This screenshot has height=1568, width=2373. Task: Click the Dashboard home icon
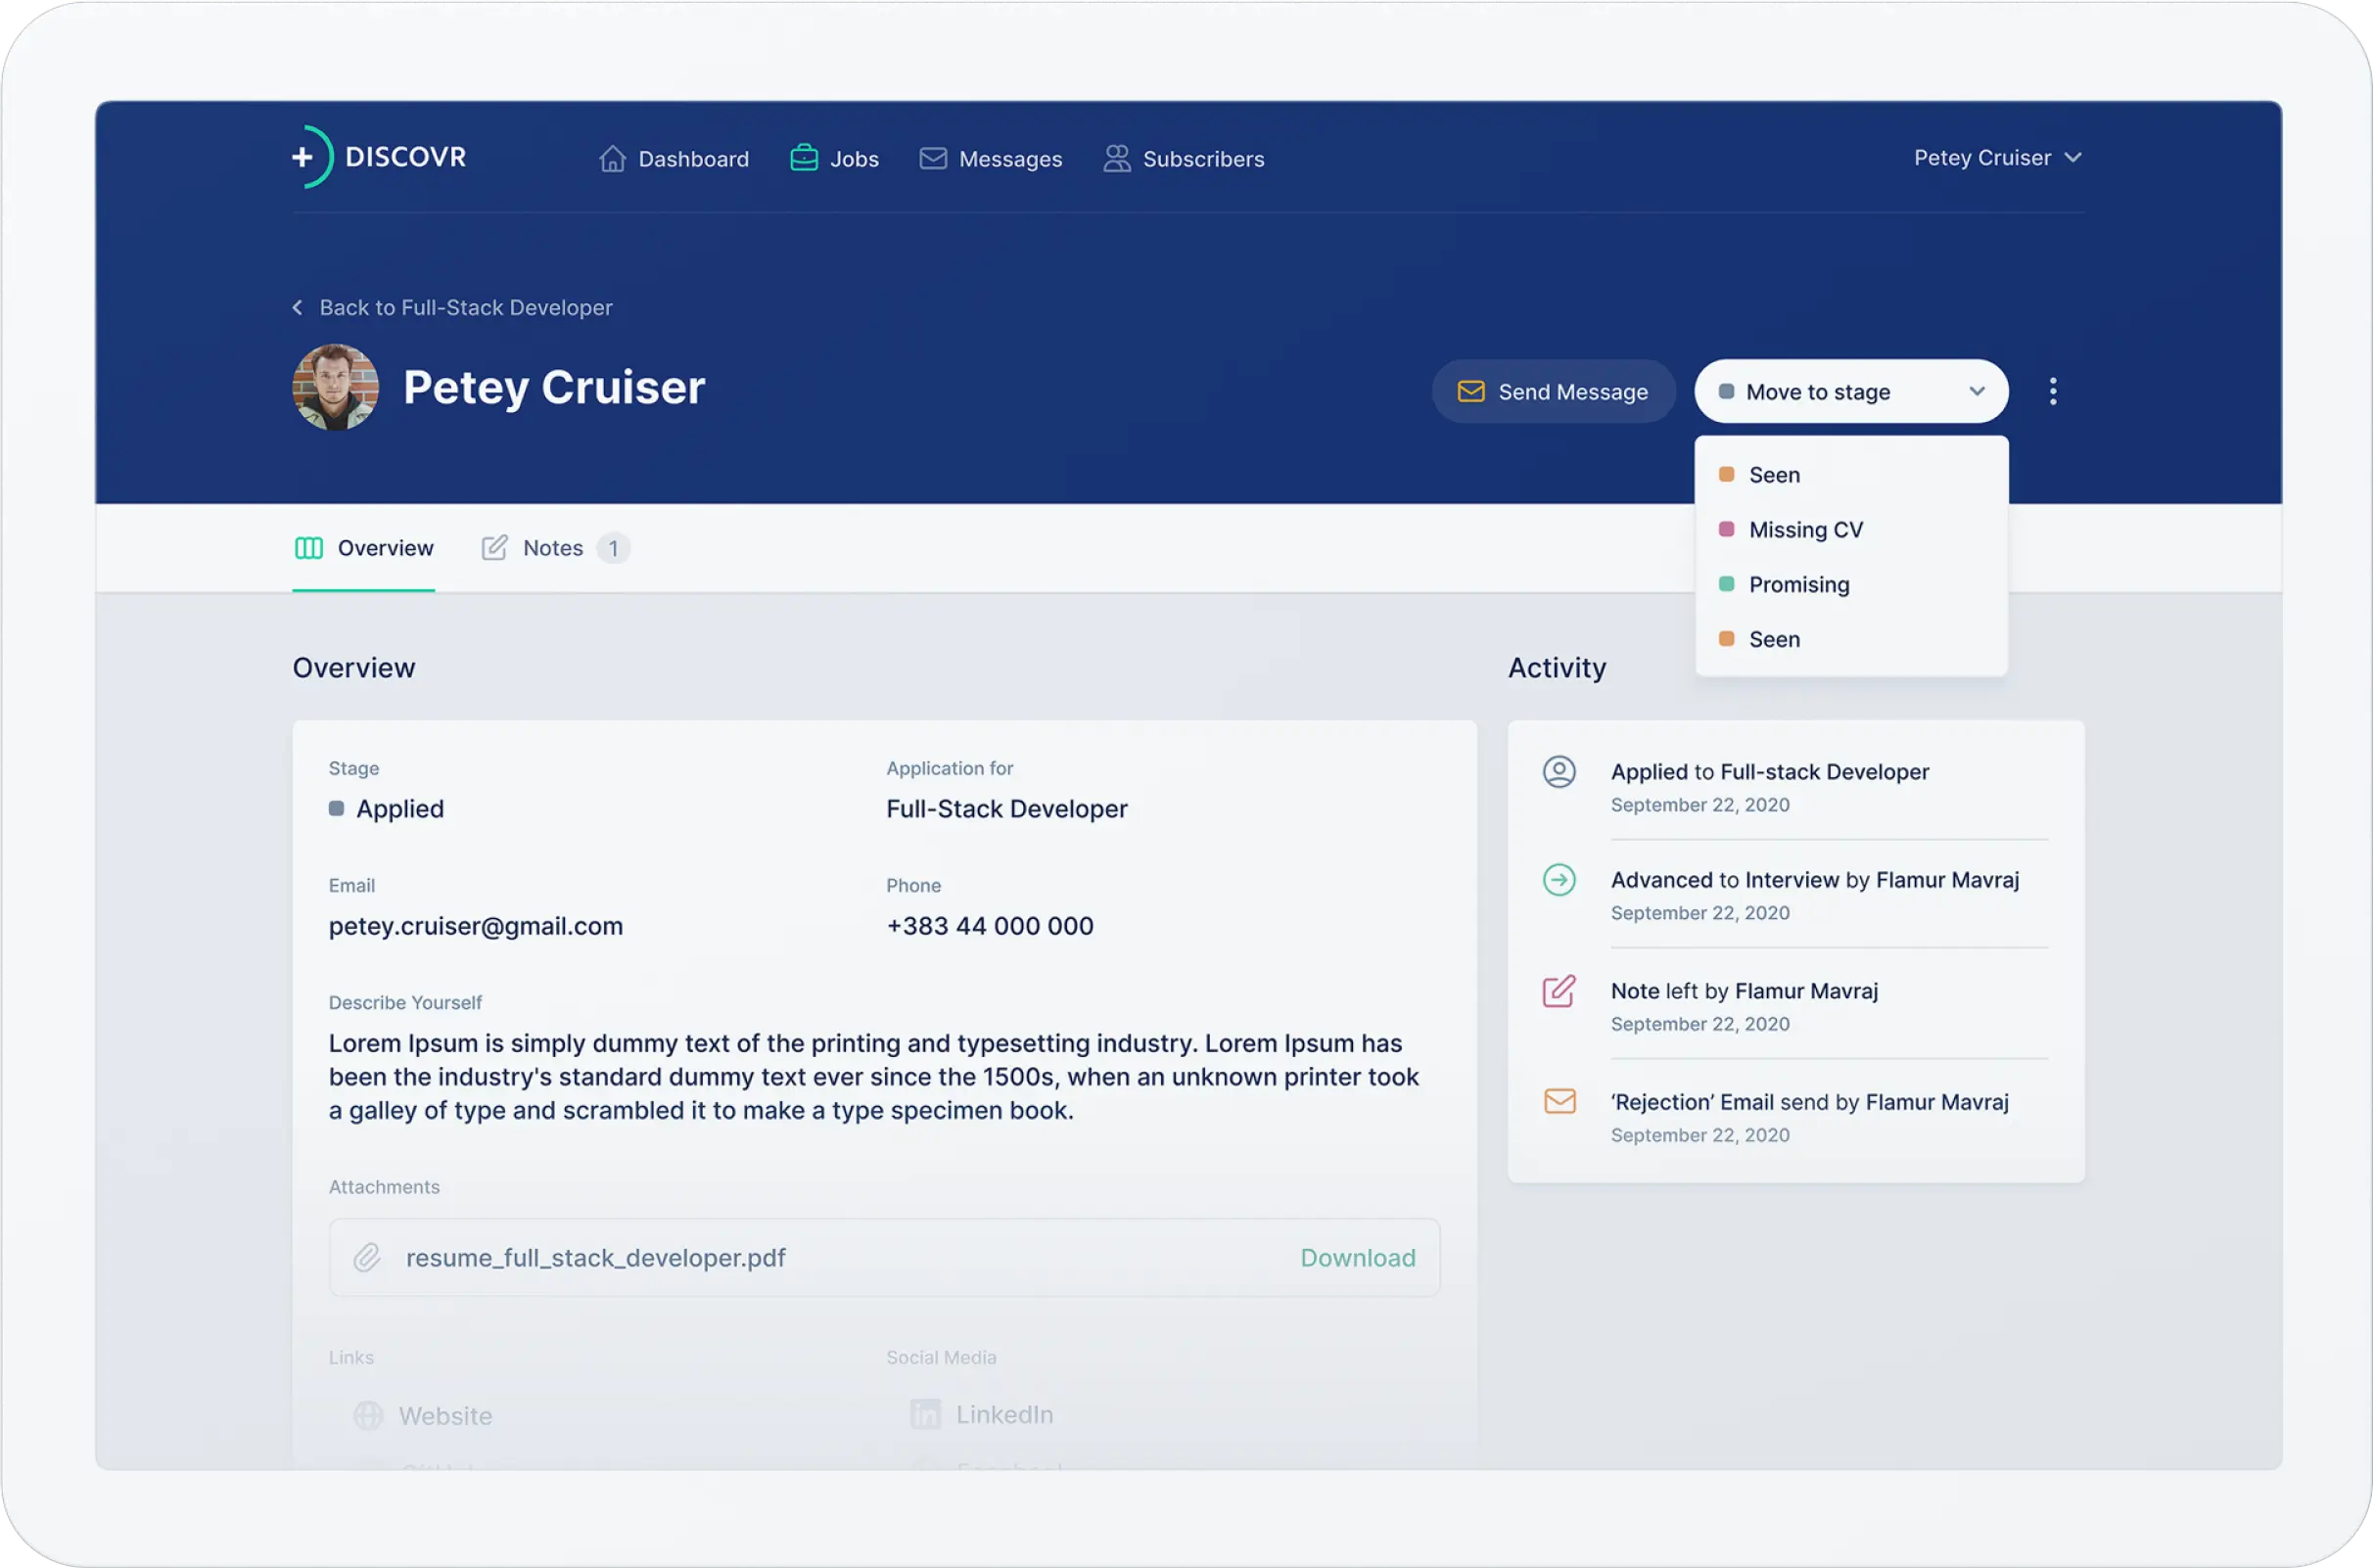pyautogui.click(x=612, y=159)
